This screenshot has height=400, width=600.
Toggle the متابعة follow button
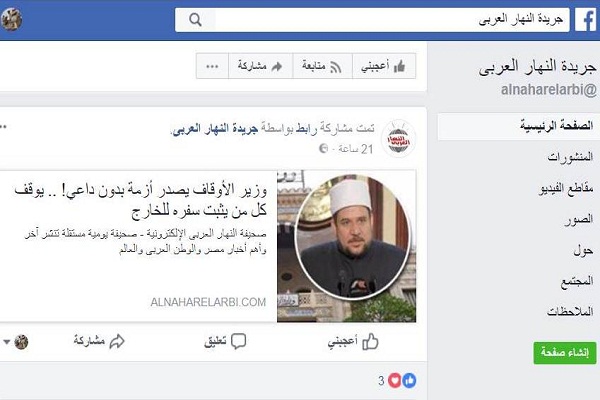click(322, 66)
